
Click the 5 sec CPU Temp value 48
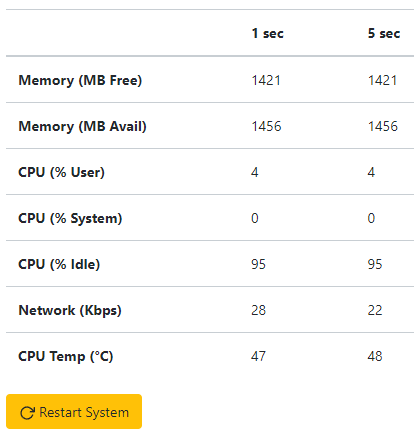375,356
